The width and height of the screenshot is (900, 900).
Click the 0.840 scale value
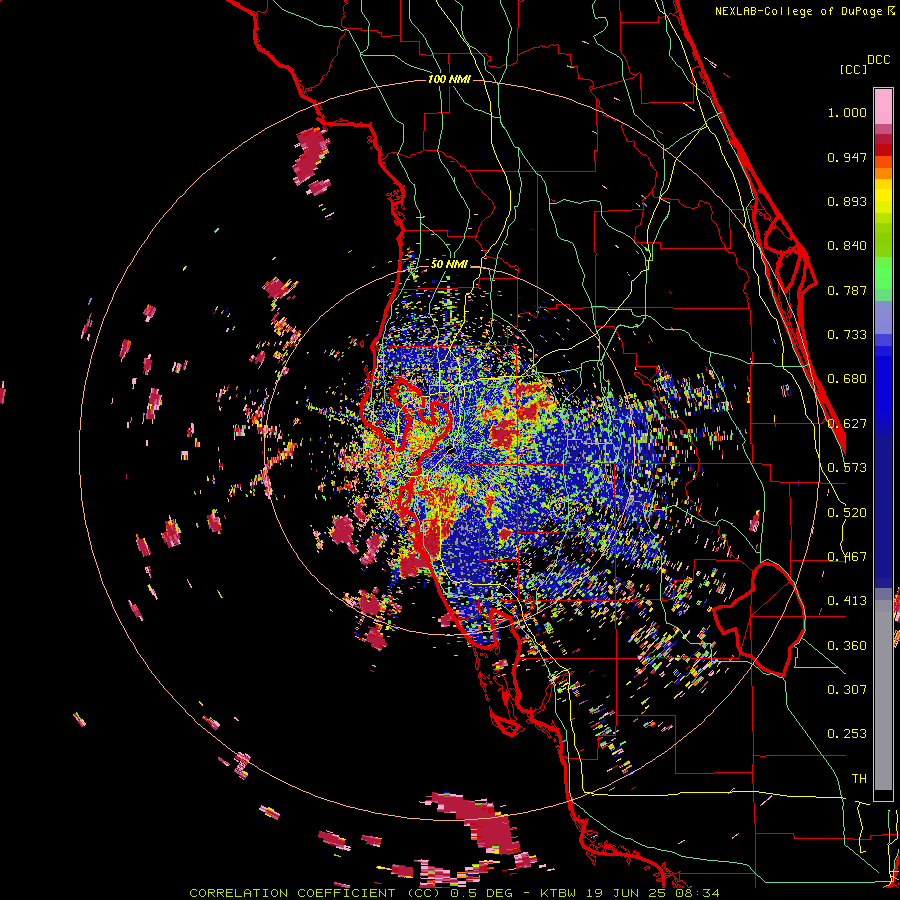pyautogui.click(x=847, y=246)
